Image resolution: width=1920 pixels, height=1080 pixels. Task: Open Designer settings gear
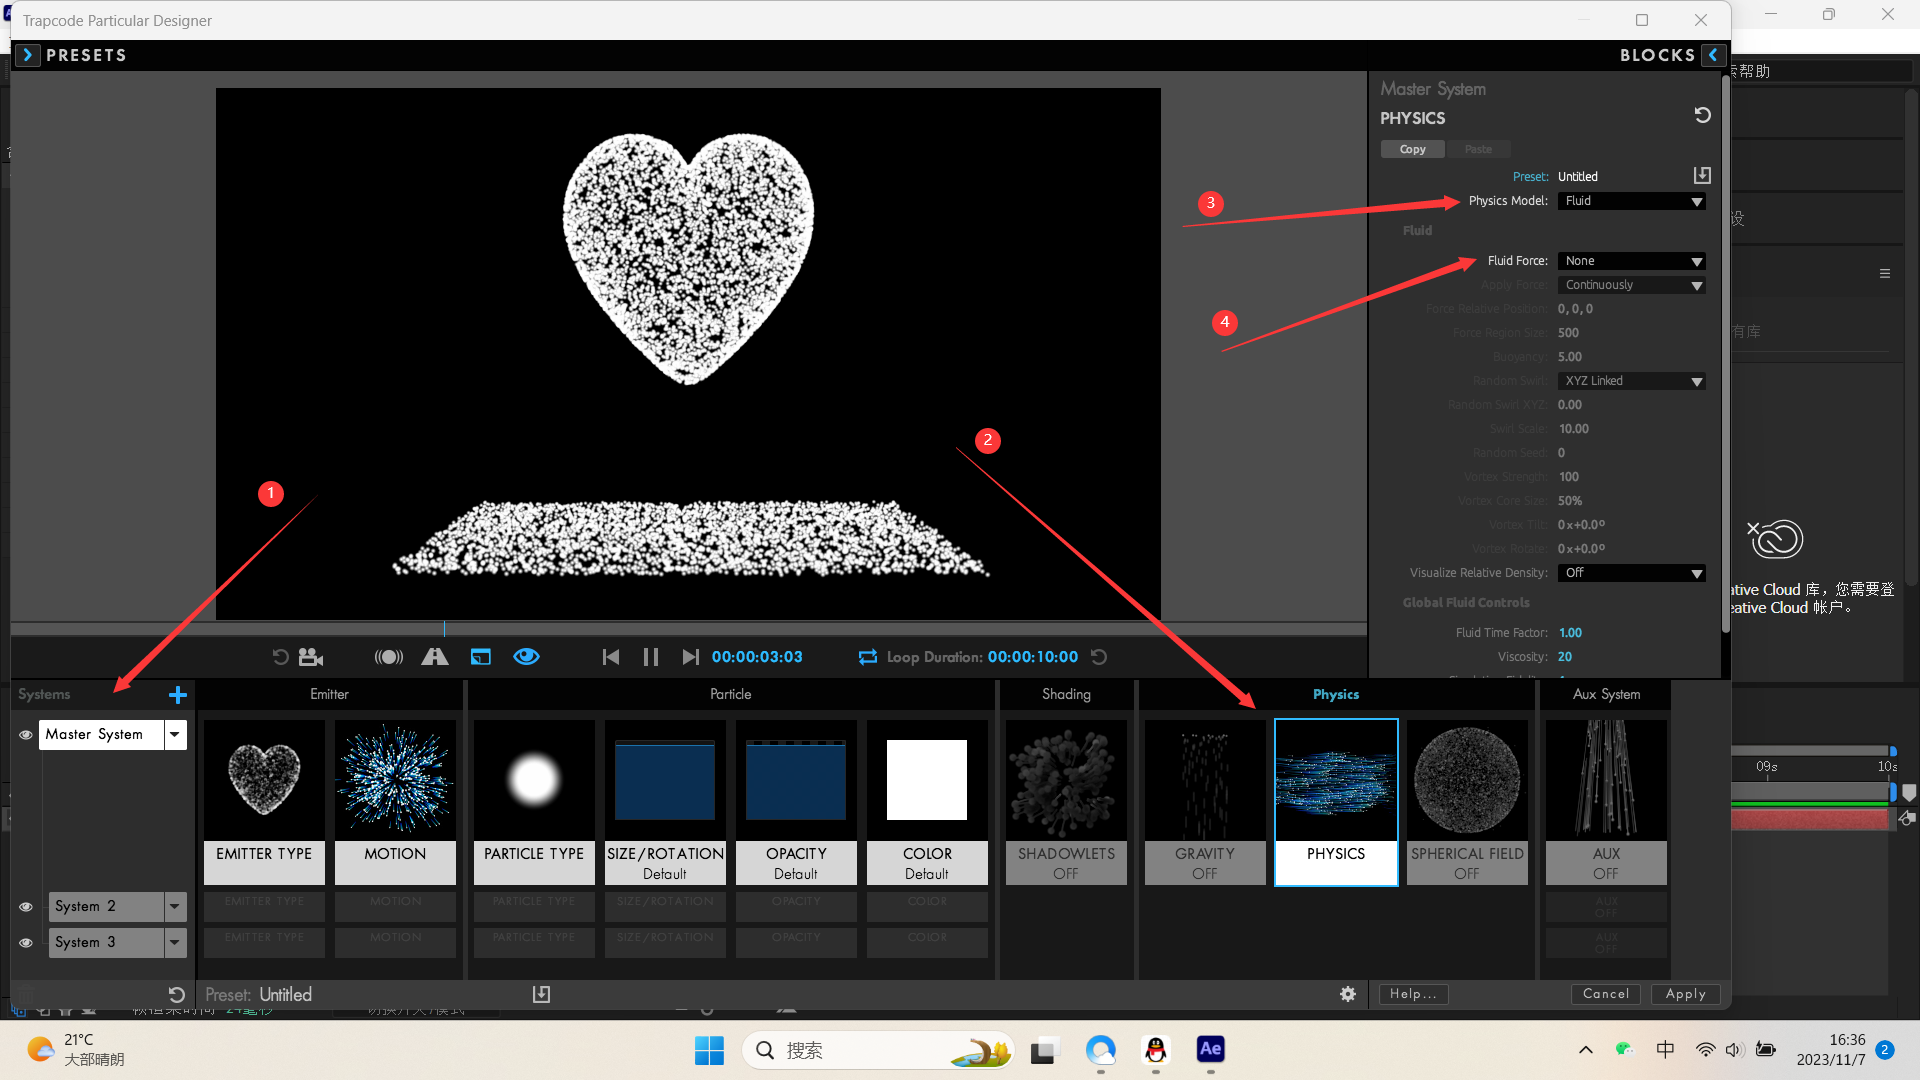point(1348,994)
